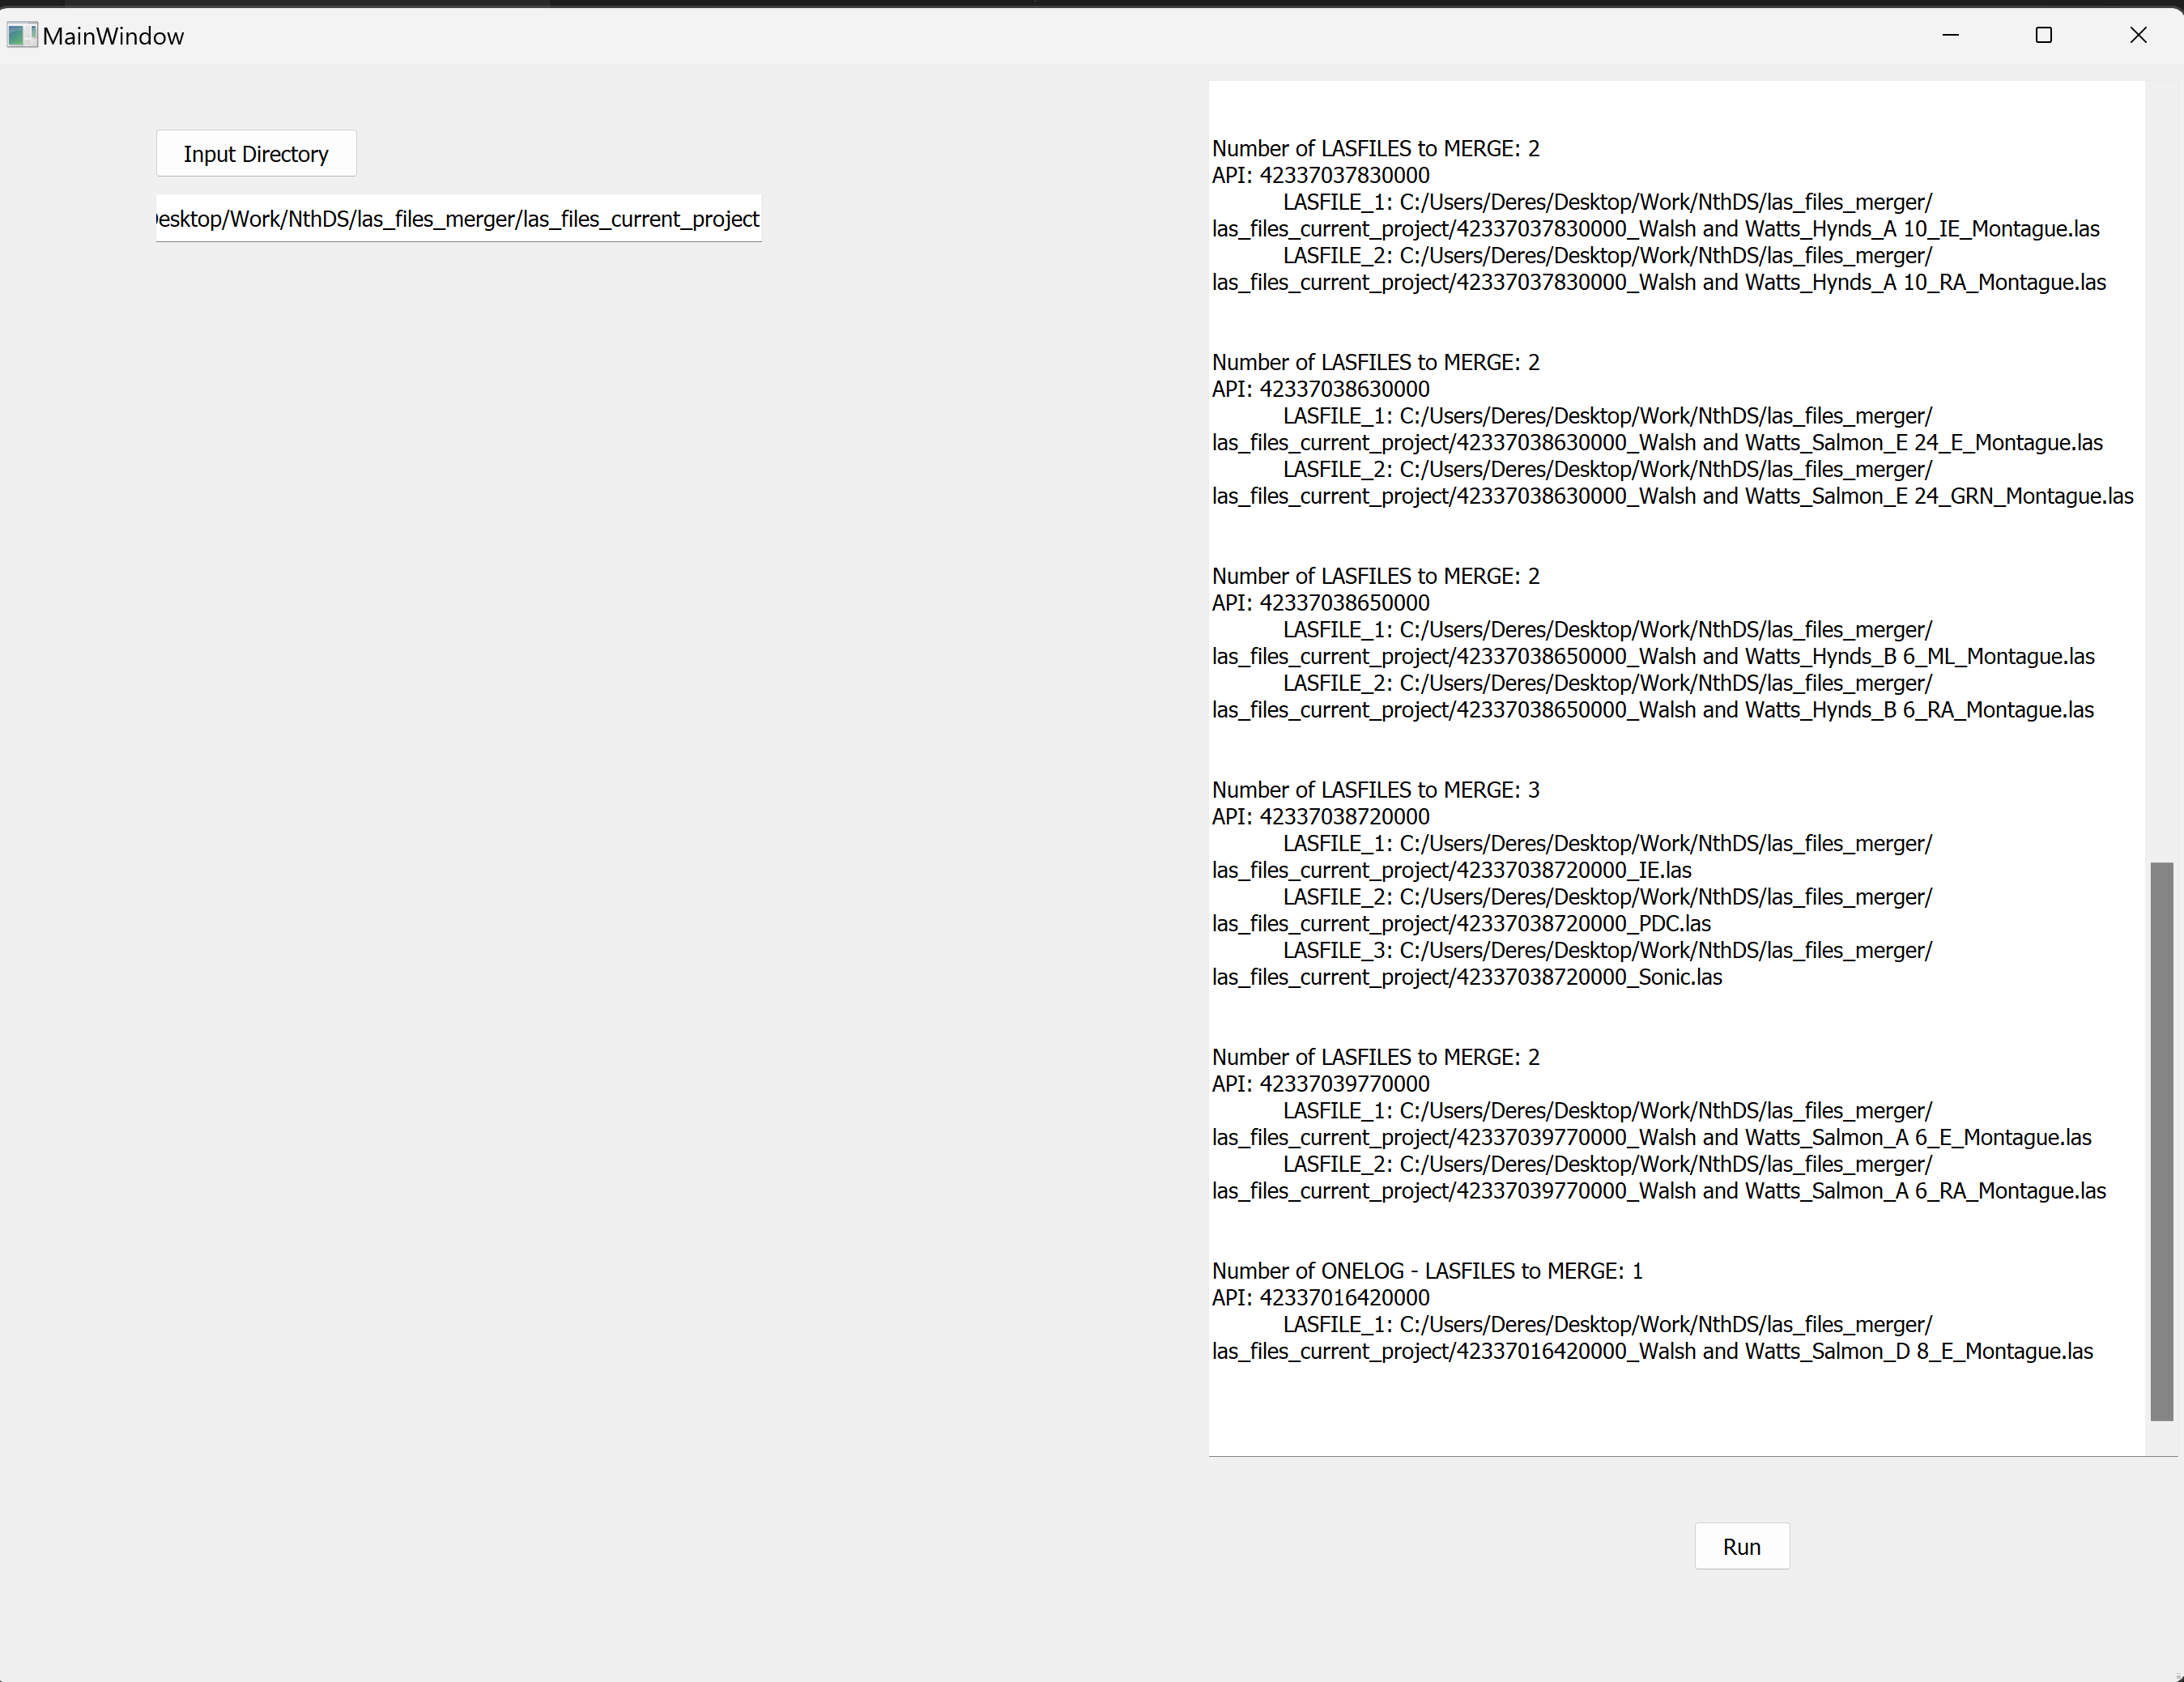Click the 'Number of ONELOG - LASFILES' line
This screenshot has width=2184, height=1682.
(1427, 1271)
